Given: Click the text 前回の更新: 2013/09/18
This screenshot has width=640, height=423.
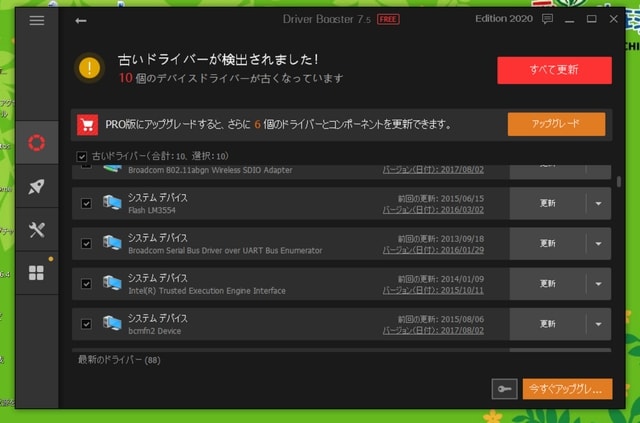Looking at the screenshot, I should click(441, 239).
